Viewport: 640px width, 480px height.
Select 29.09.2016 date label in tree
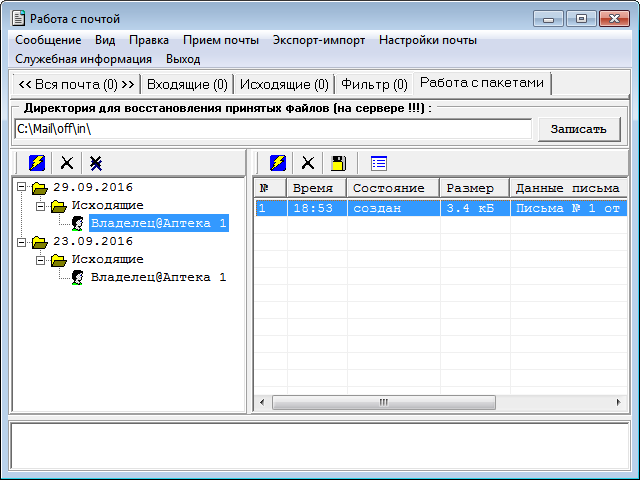pos(93,187)
